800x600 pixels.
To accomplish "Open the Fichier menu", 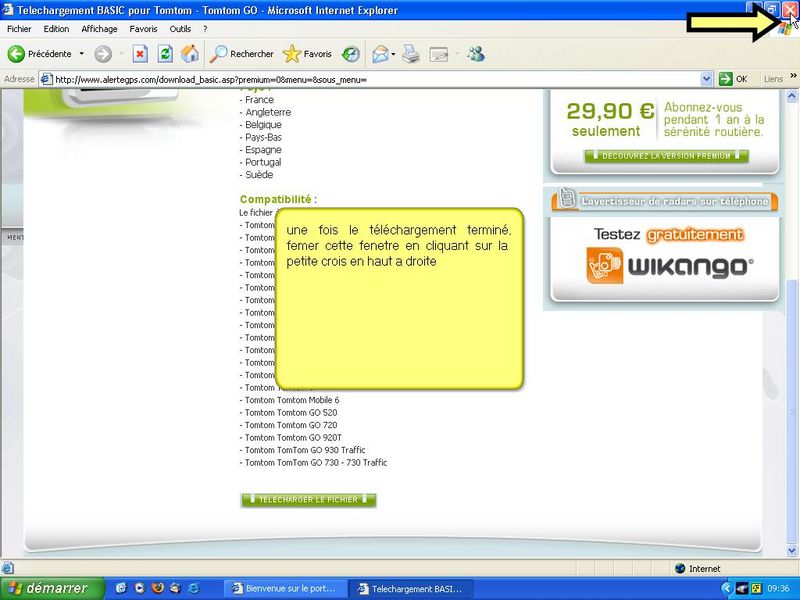I will pos(19,29).
